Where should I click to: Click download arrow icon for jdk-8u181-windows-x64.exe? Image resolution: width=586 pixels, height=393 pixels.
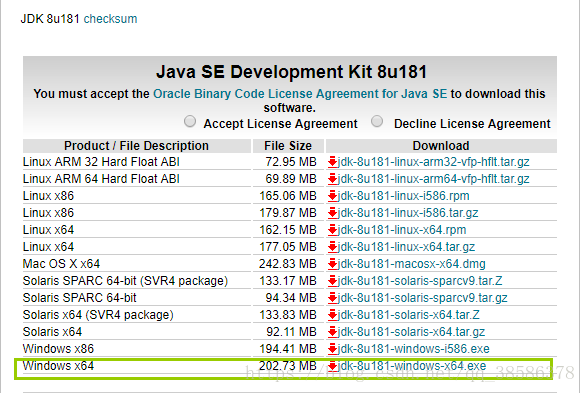click(x=332, y=366)
